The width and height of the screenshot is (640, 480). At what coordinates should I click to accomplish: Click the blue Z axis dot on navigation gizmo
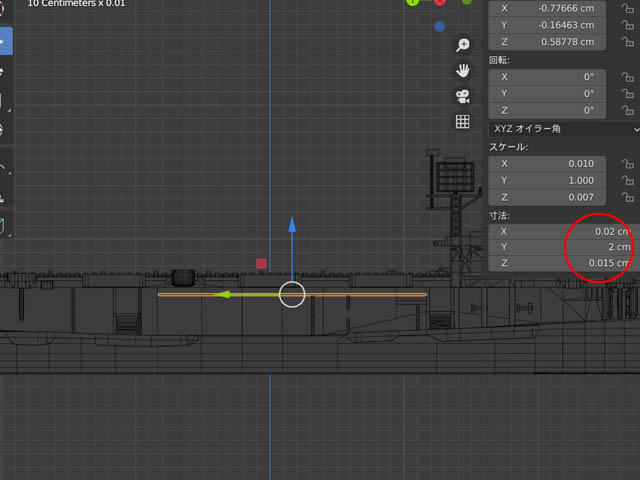pyautogui.click(x=440, y=27)
